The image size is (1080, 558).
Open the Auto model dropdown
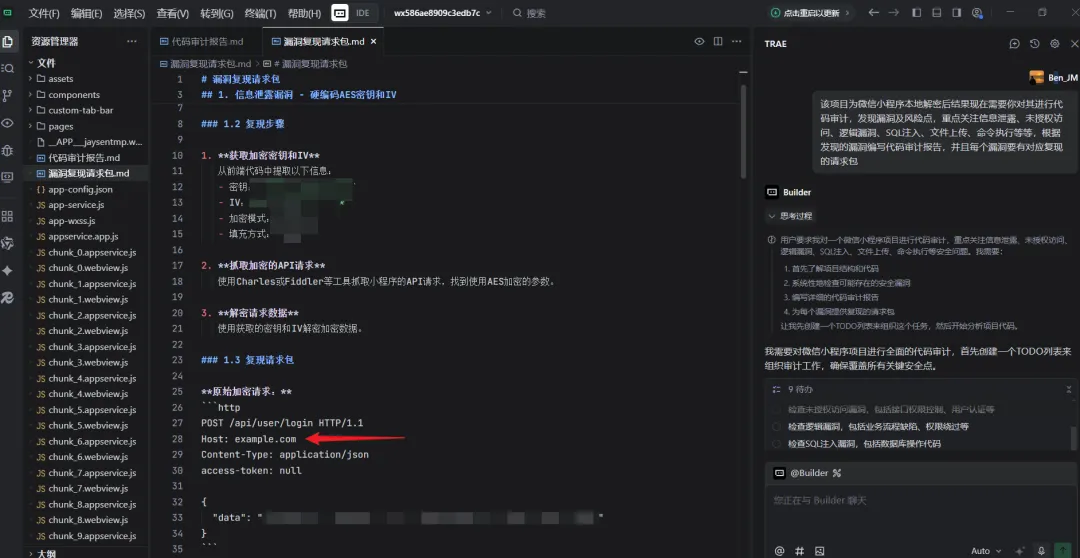(984, 550)
